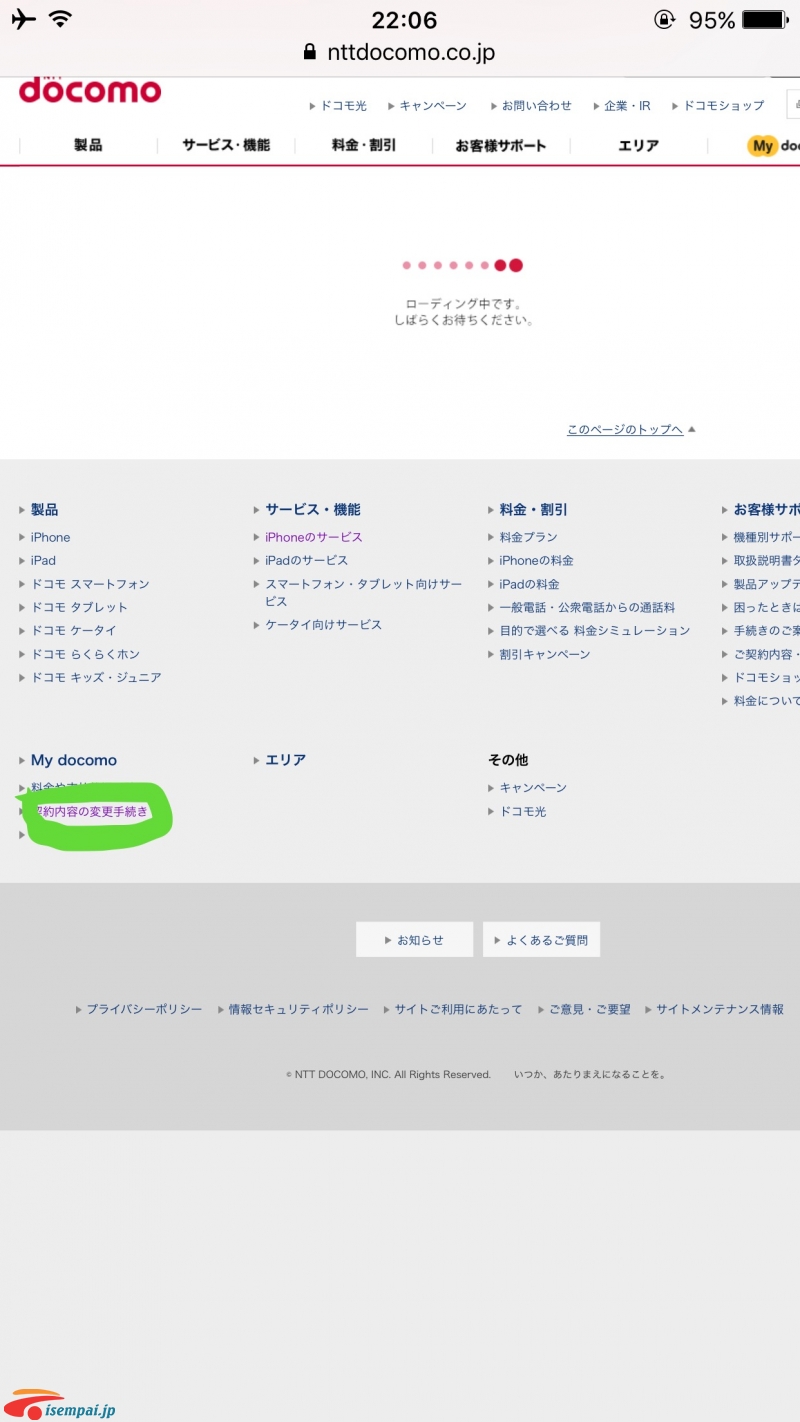Open iPhoneの料金 link

coord(537,561)
